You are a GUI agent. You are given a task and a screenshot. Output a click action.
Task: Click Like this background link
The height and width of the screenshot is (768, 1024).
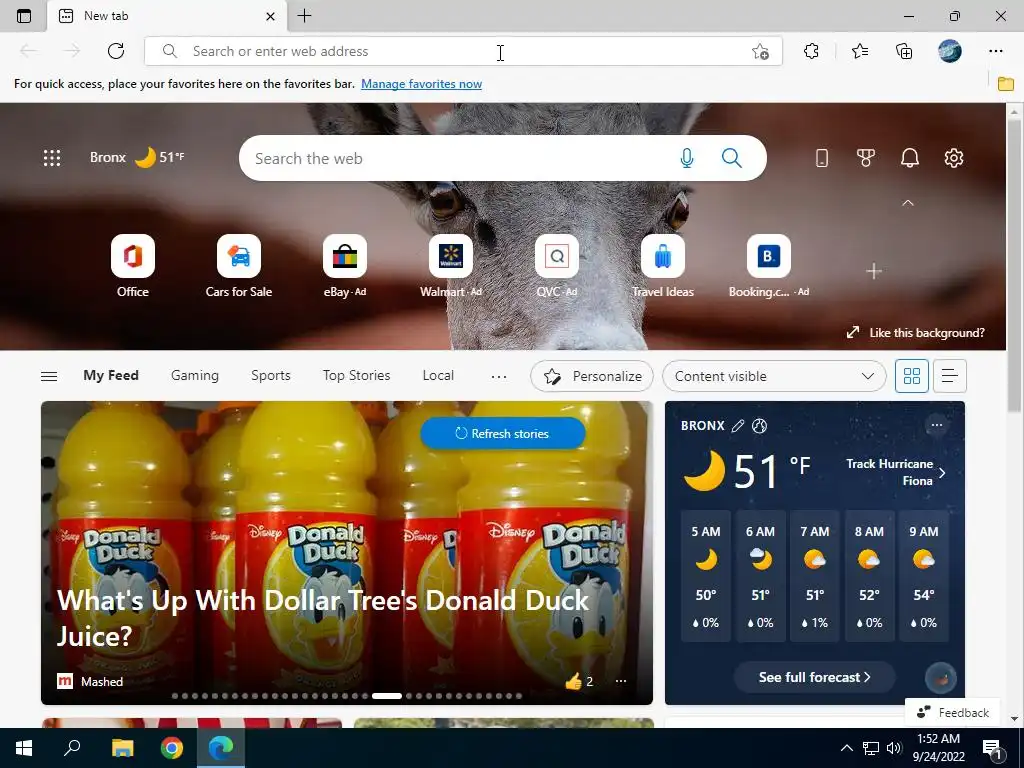[915, 332]
